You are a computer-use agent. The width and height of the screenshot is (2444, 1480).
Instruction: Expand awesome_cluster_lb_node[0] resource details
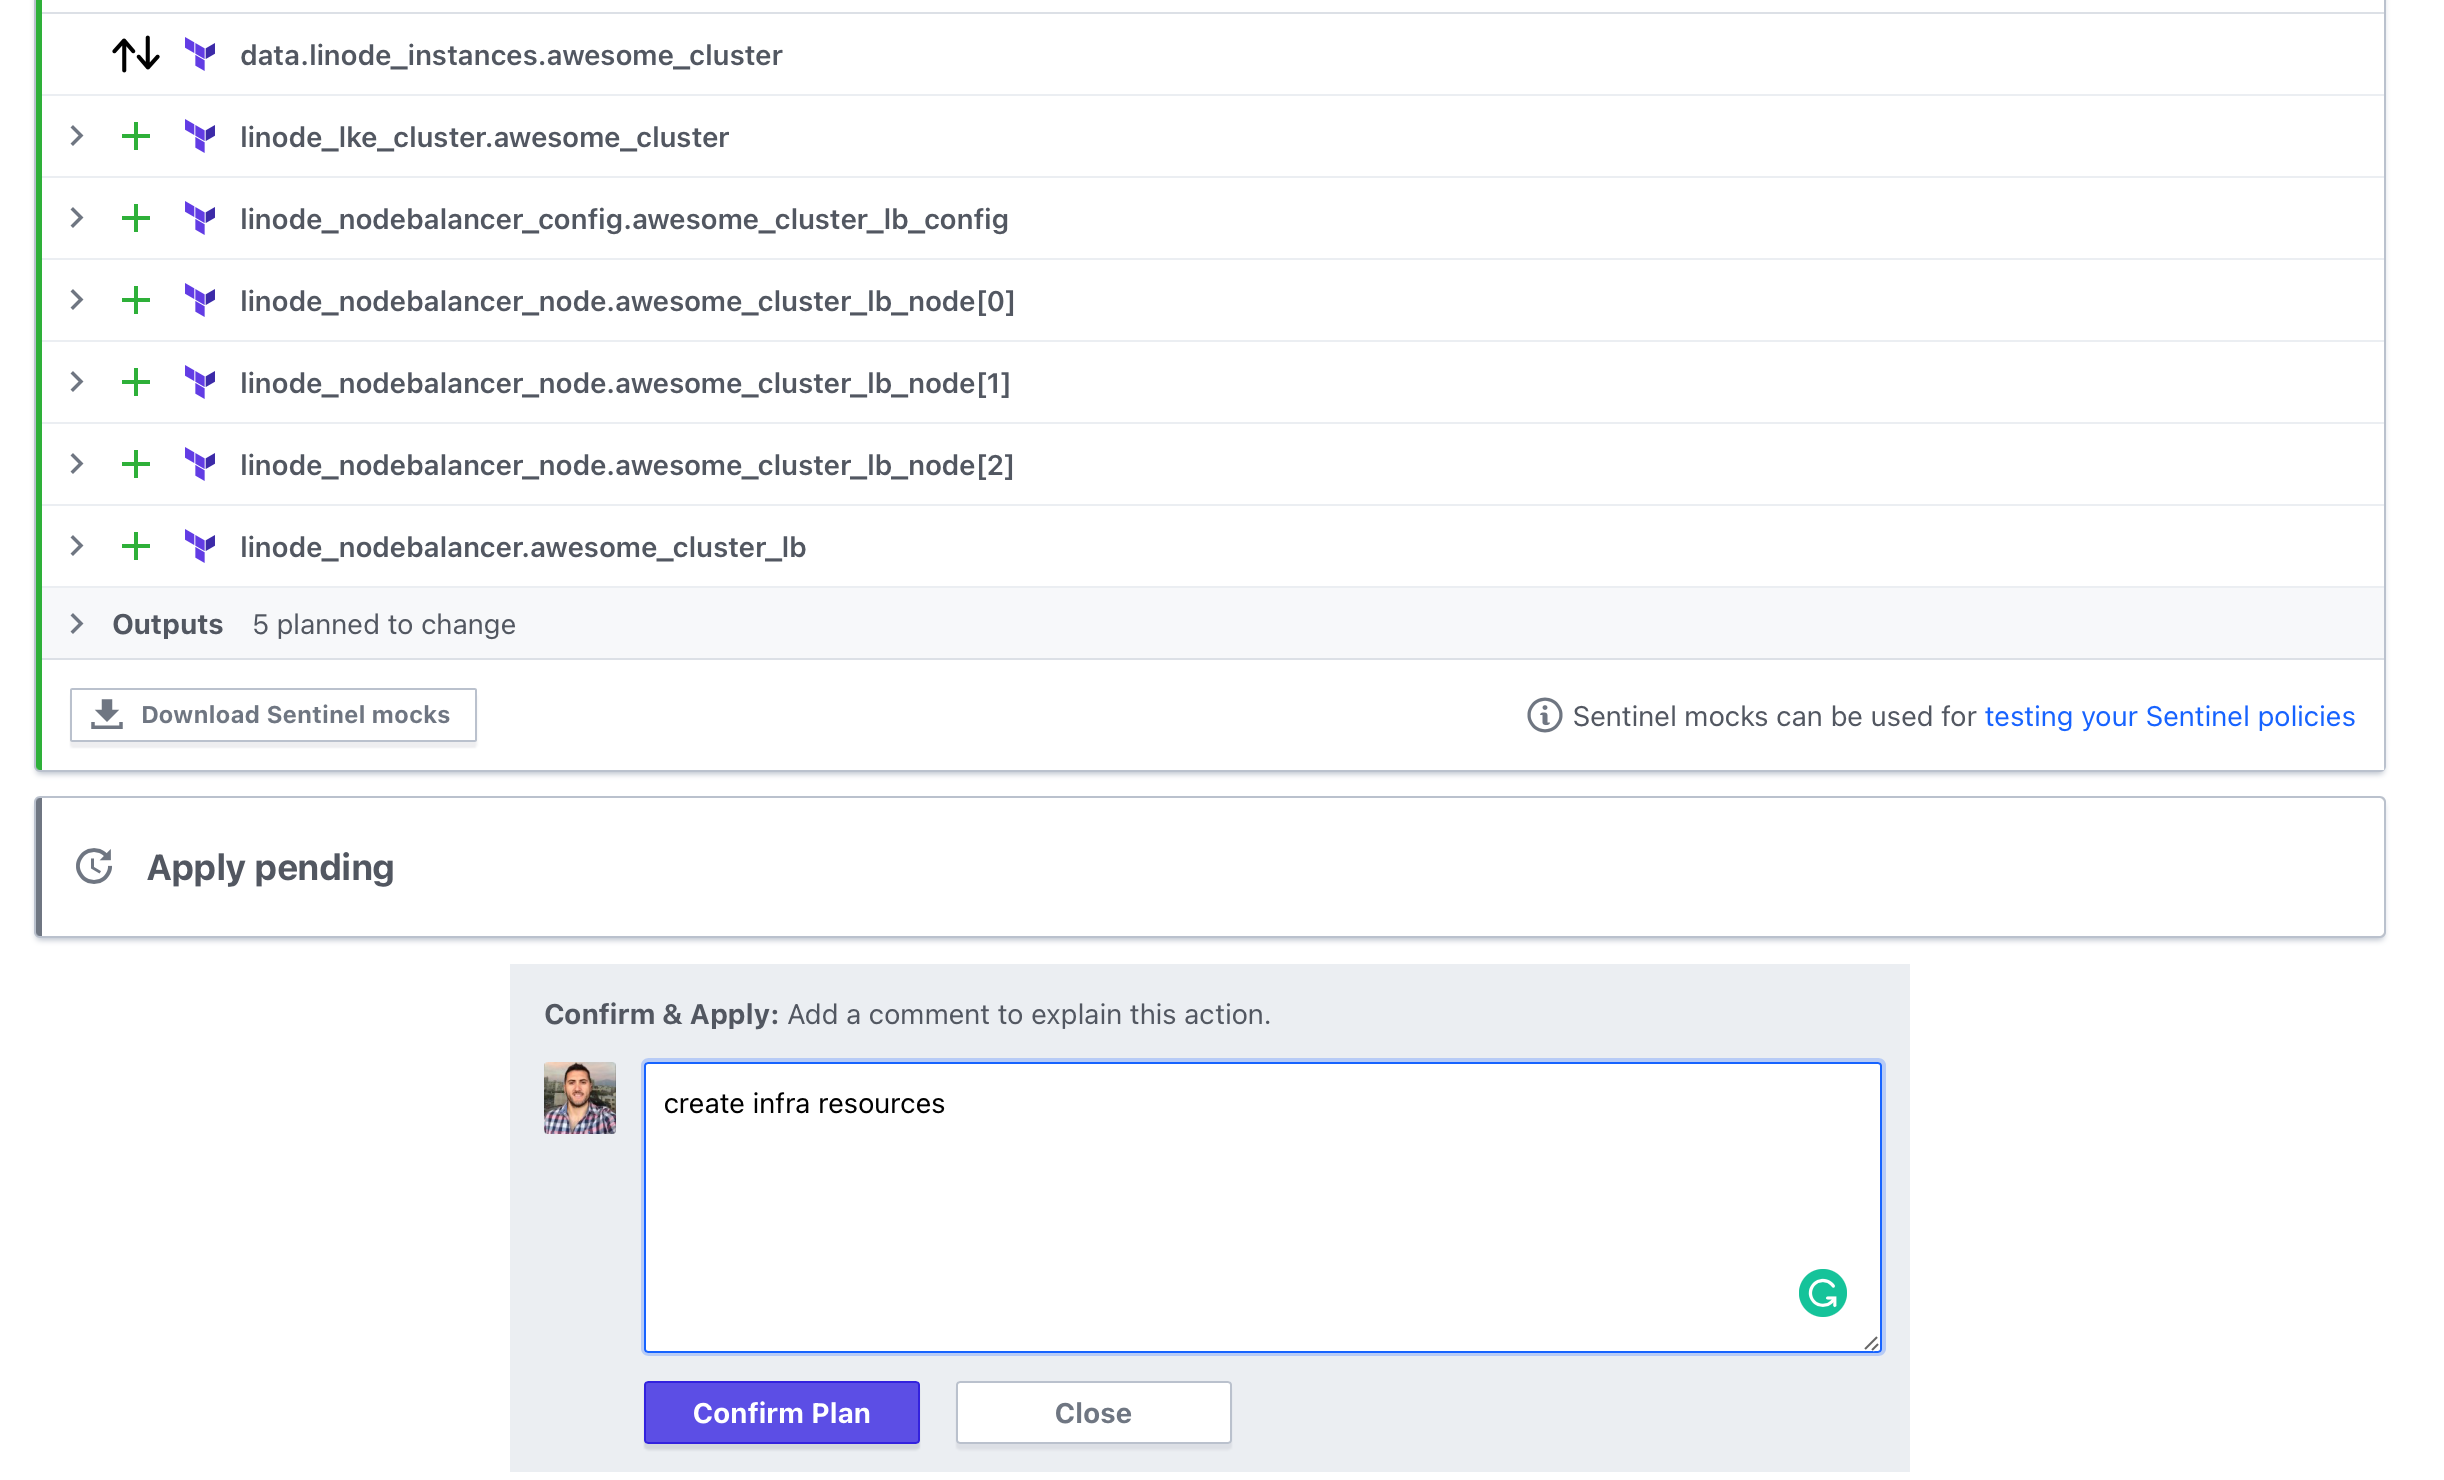(x=77, y=299)
